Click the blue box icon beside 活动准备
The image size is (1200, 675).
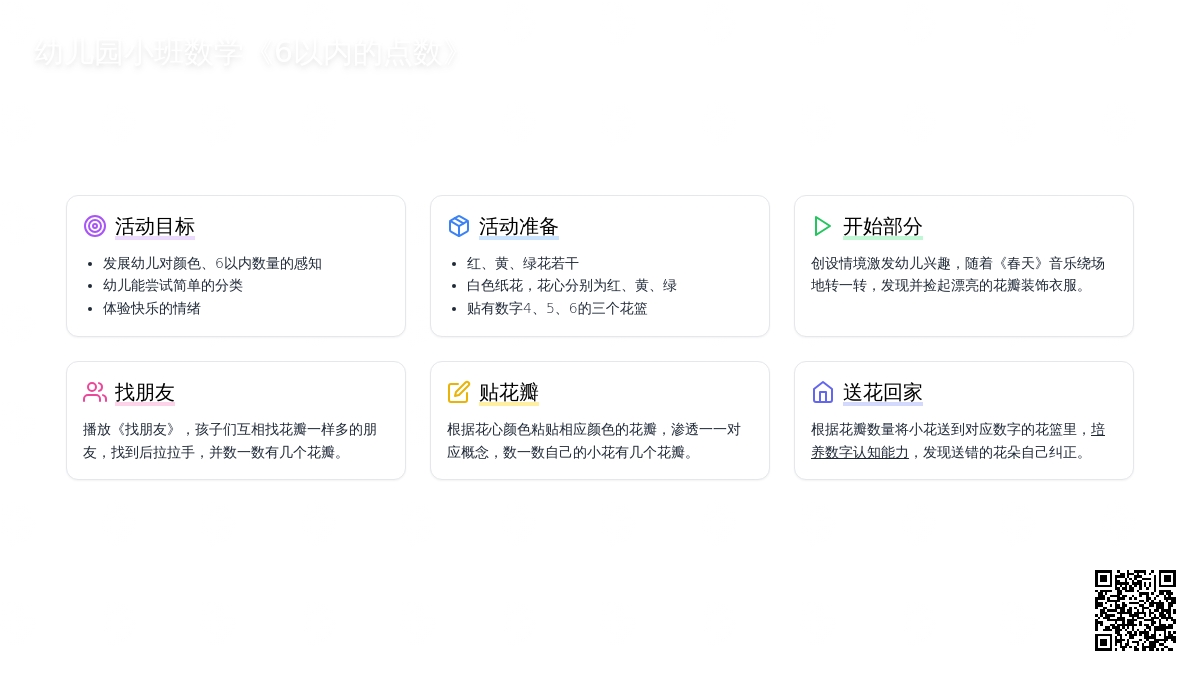tap(459, 226)
